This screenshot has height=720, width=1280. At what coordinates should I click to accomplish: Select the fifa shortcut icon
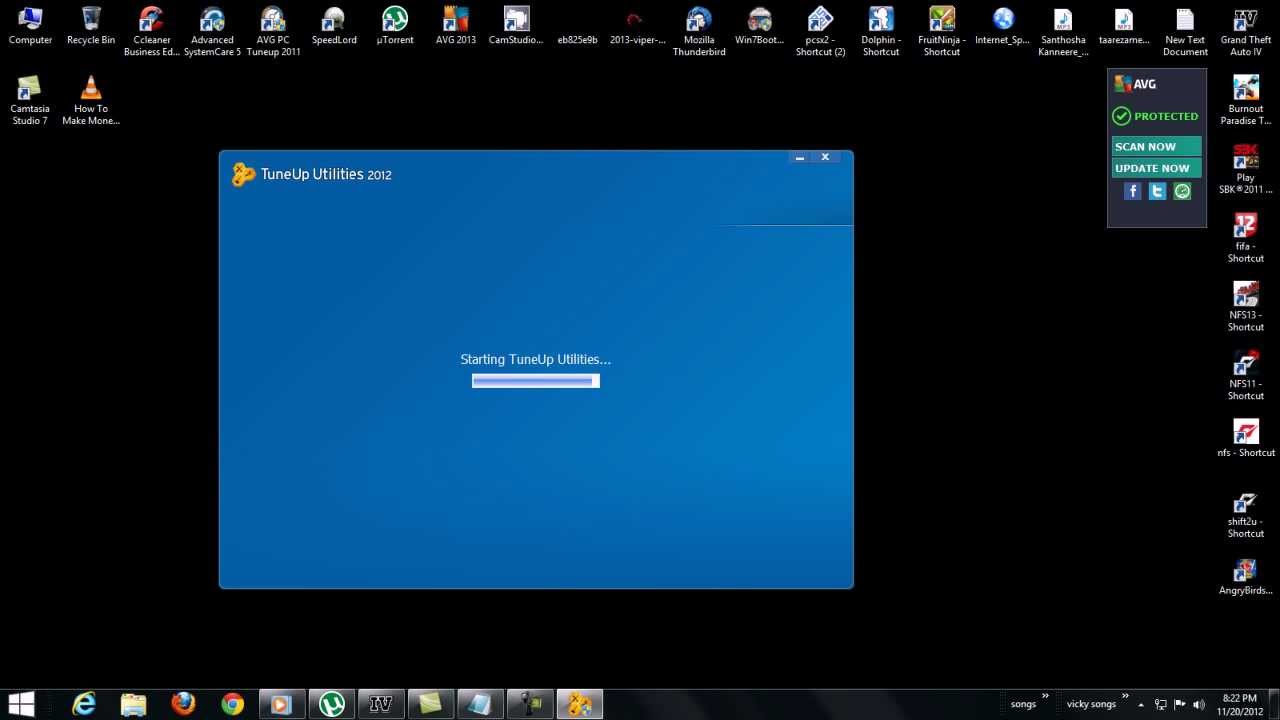pyautogui.click(x=1246, y=238)
